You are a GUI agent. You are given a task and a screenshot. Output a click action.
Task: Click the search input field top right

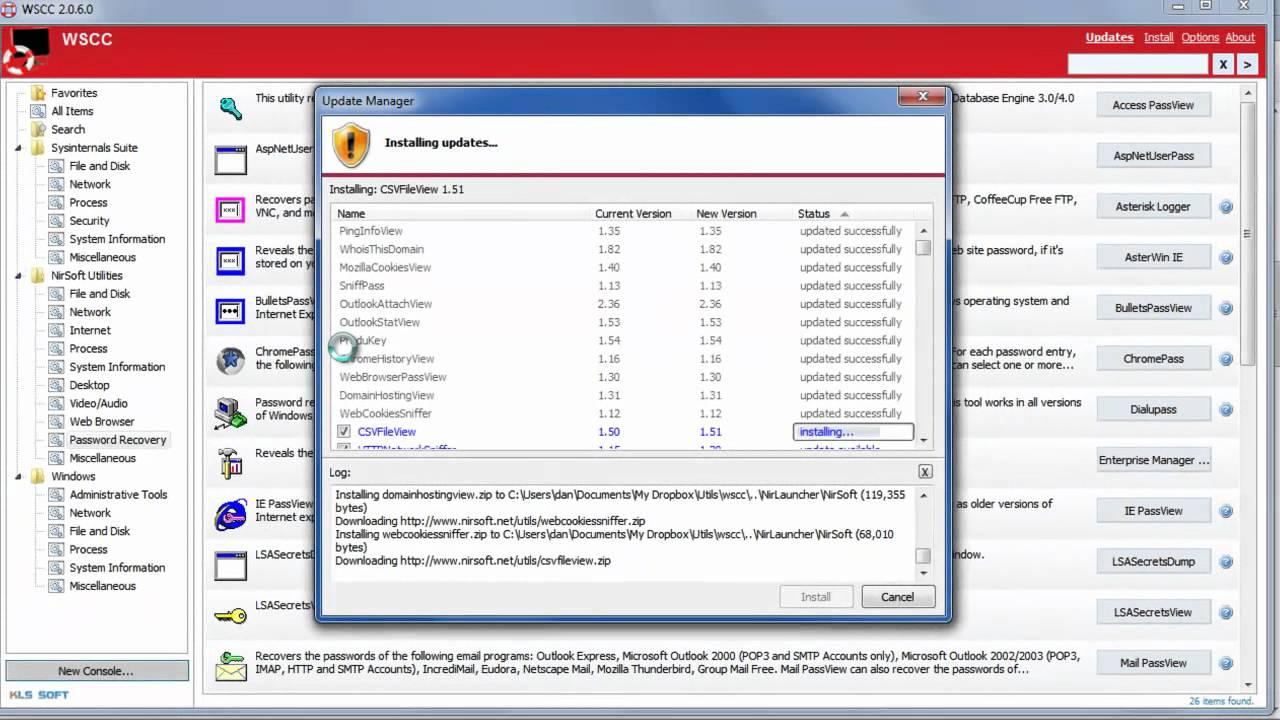tap(1138, 63)
